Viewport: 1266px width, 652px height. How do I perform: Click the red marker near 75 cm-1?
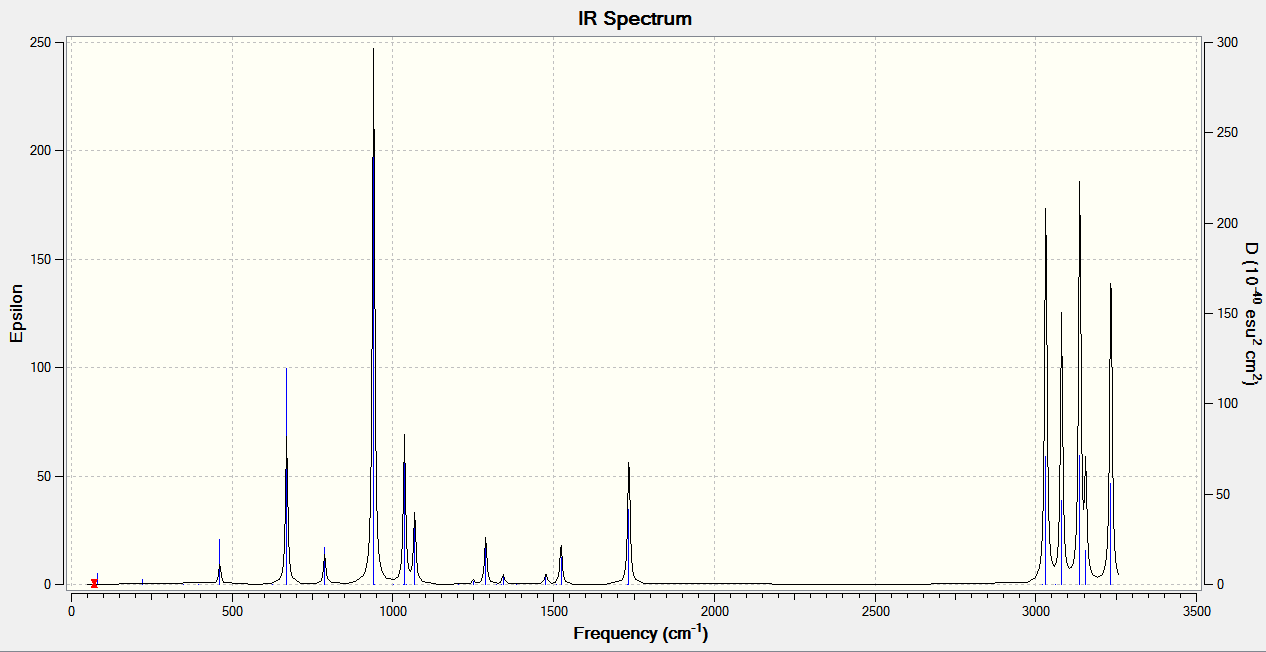coord(94,583)
